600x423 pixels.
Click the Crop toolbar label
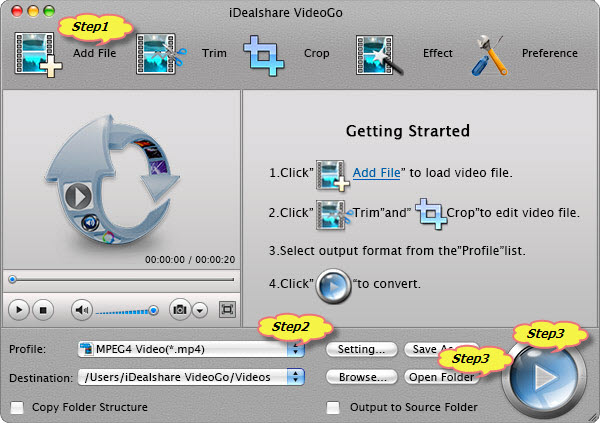pyautogui.click(x=316, y=53)
